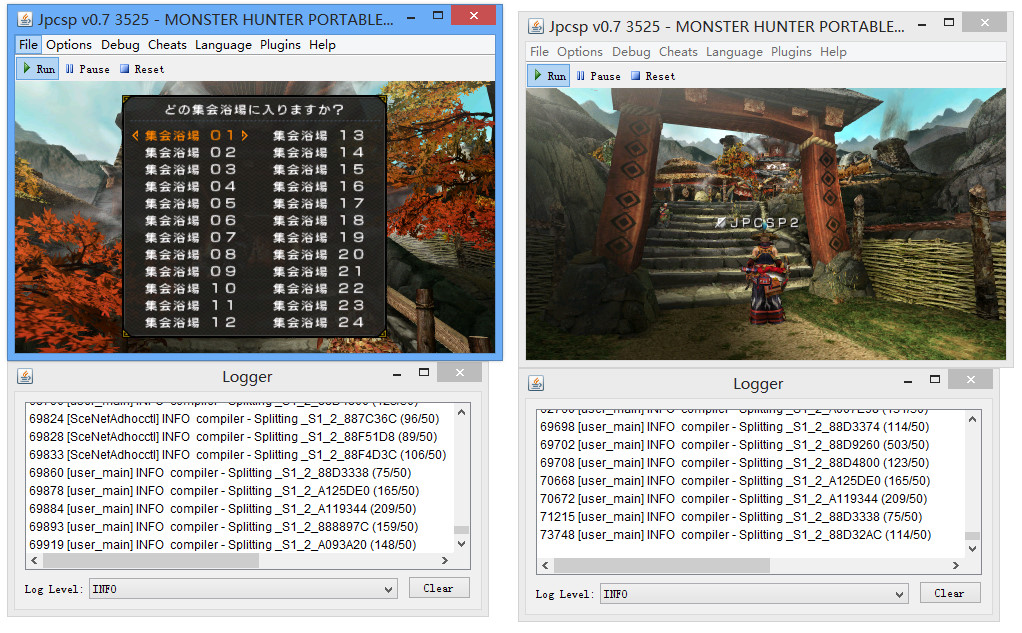1022x633 pixels.
Task: Click left Logger vertical scrollbar down arrow
Action: 461,544
